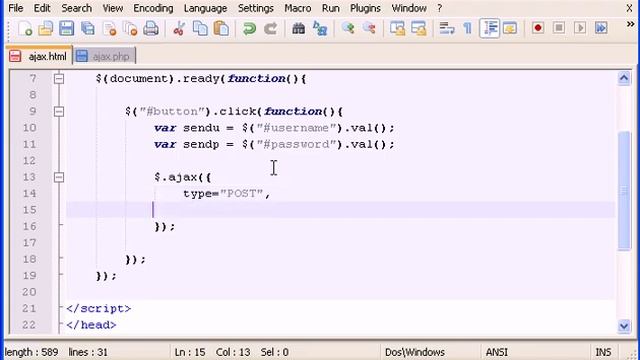Switch to the ajax.php tab
Viewport: 640px width, 360px height.
point(104,56)
